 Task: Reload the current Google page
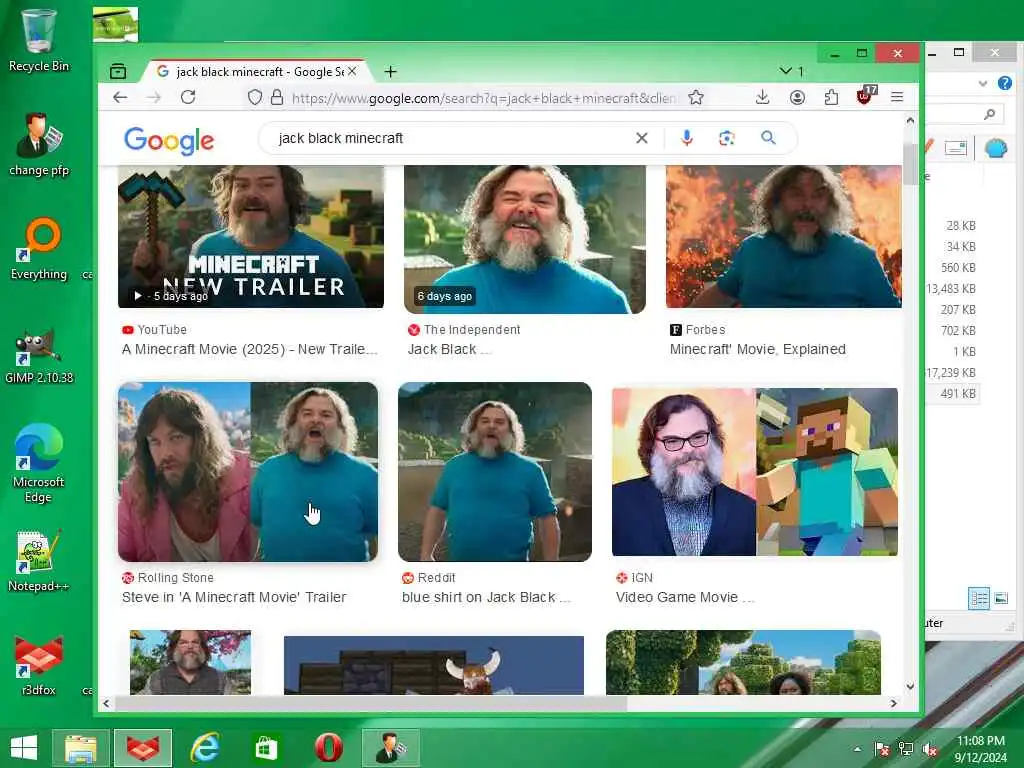pos(188,97)
